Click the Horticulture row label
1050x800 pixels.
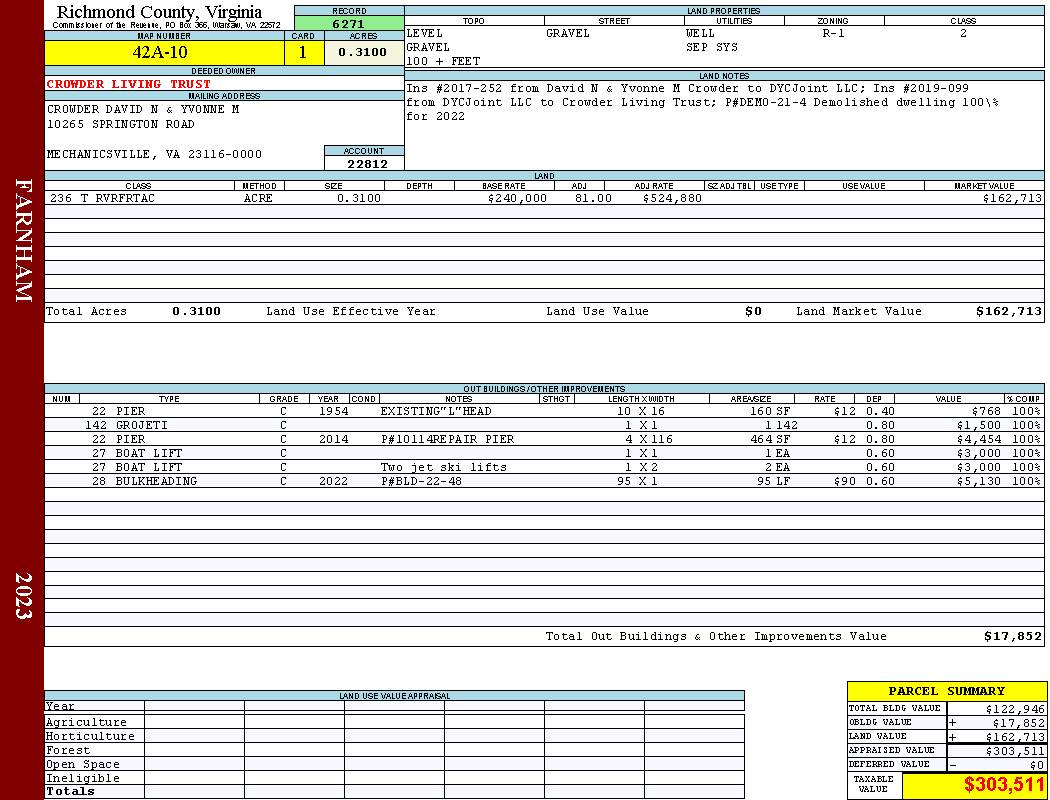click(x=90, y=736)
